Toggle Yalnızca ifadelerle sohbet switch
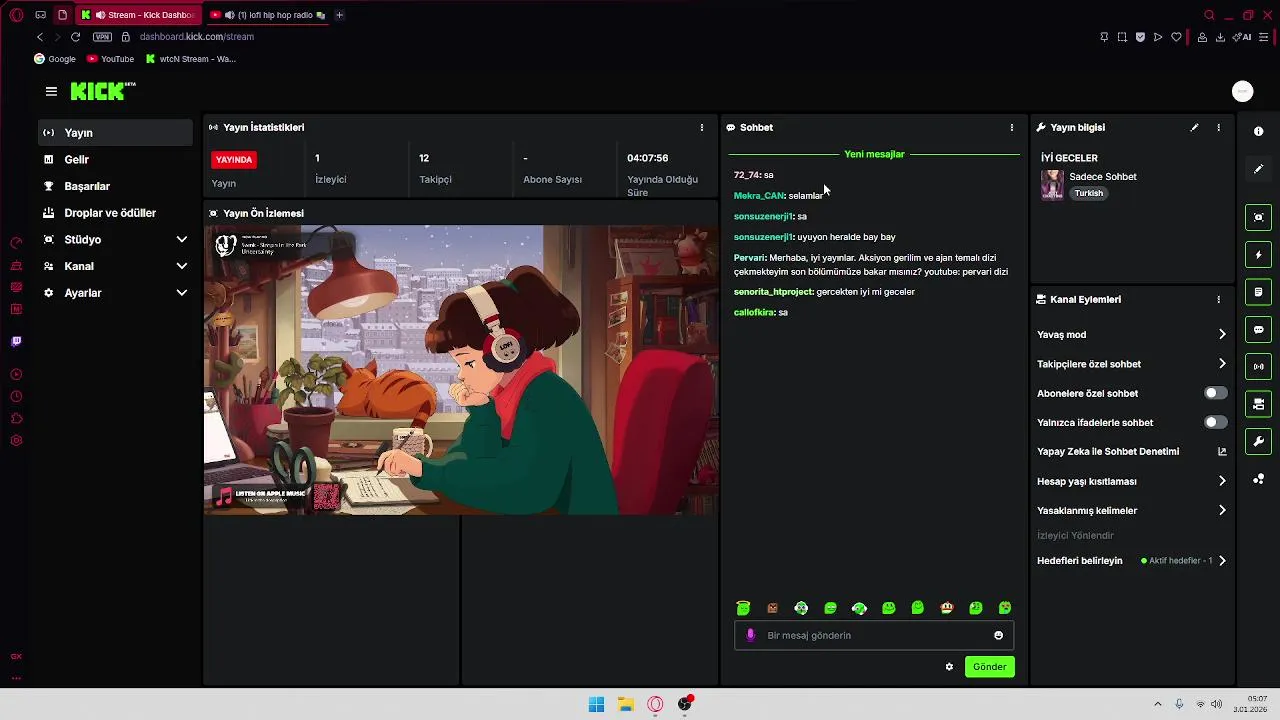 (1215, 422)
